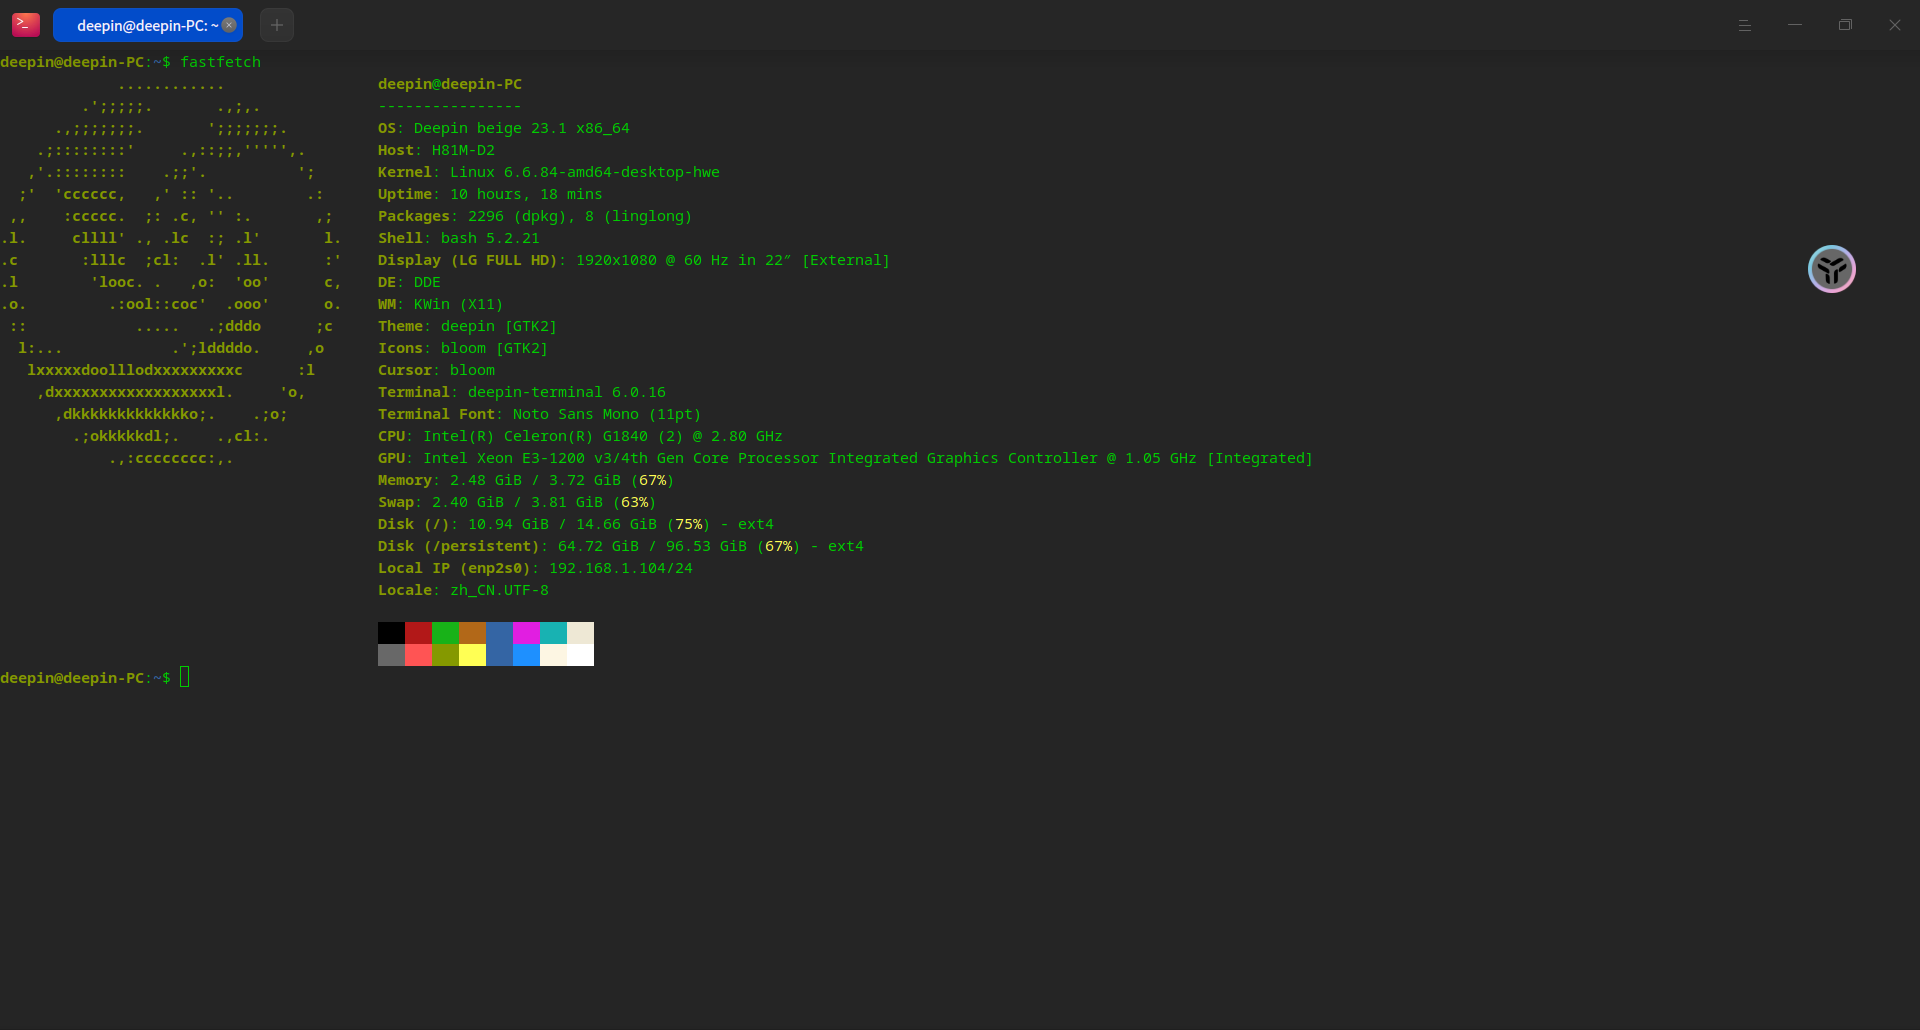Image resolution: width=1920 pixels, height=1030 pixels.
Task: Click icons value "bloom [GTK2]"
Action: pyautogui.click(x=494, y=348)
